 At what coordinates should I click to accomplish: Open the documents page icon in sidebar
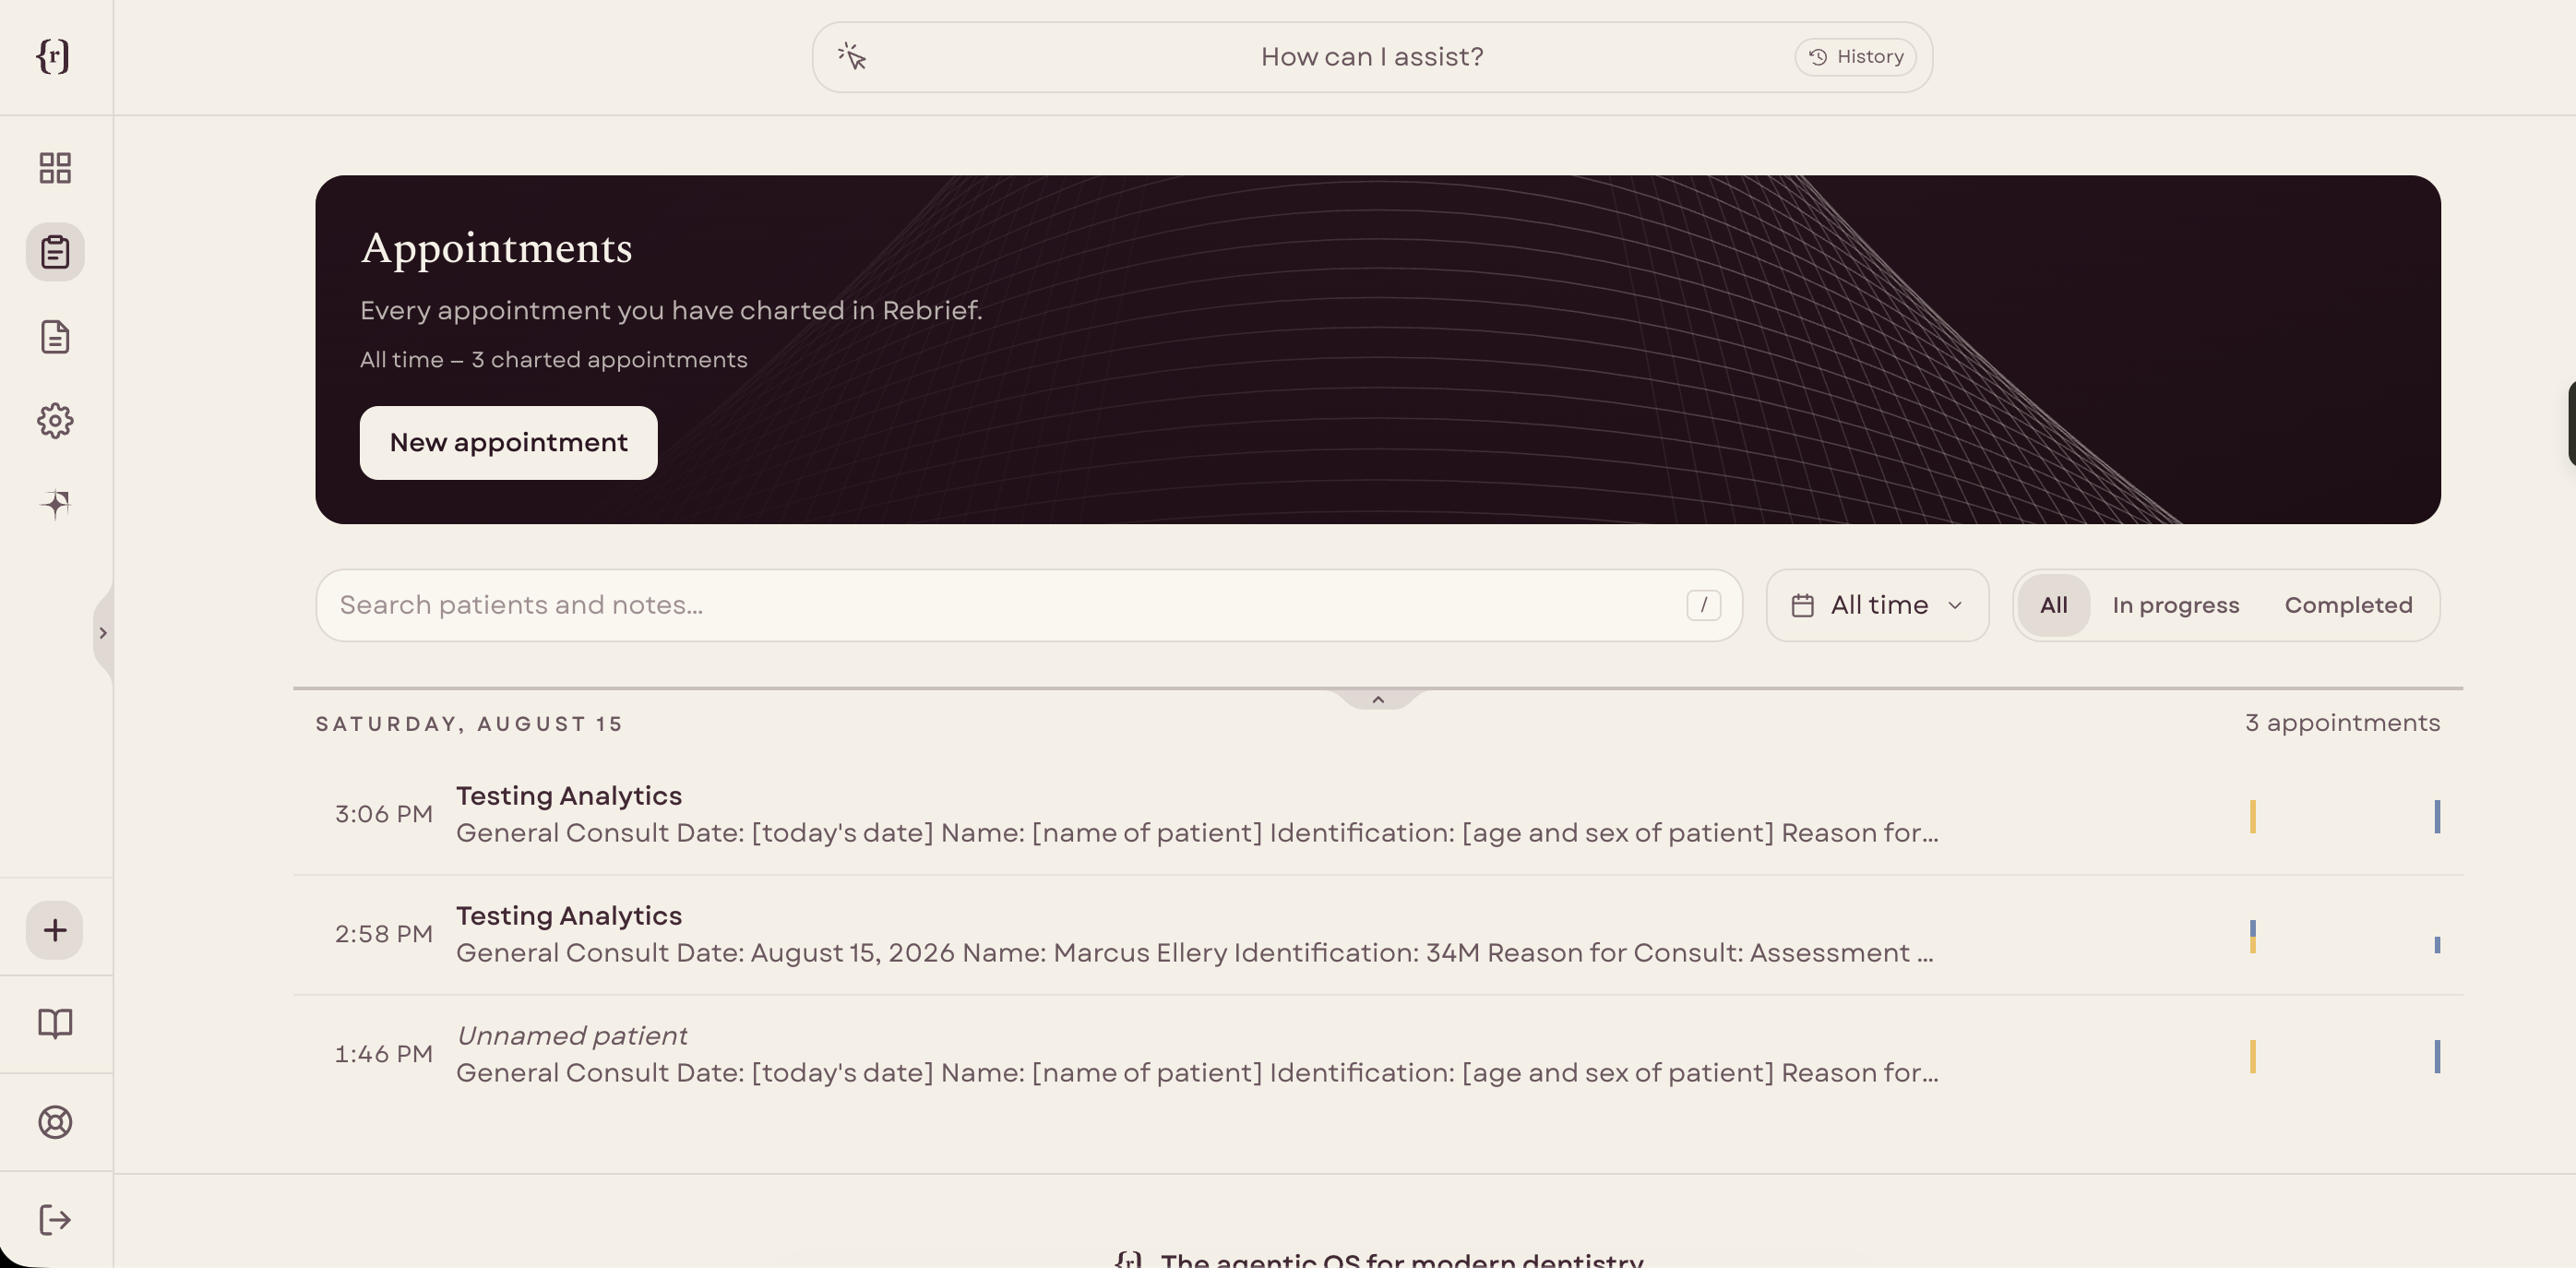(x=55, y=337)
